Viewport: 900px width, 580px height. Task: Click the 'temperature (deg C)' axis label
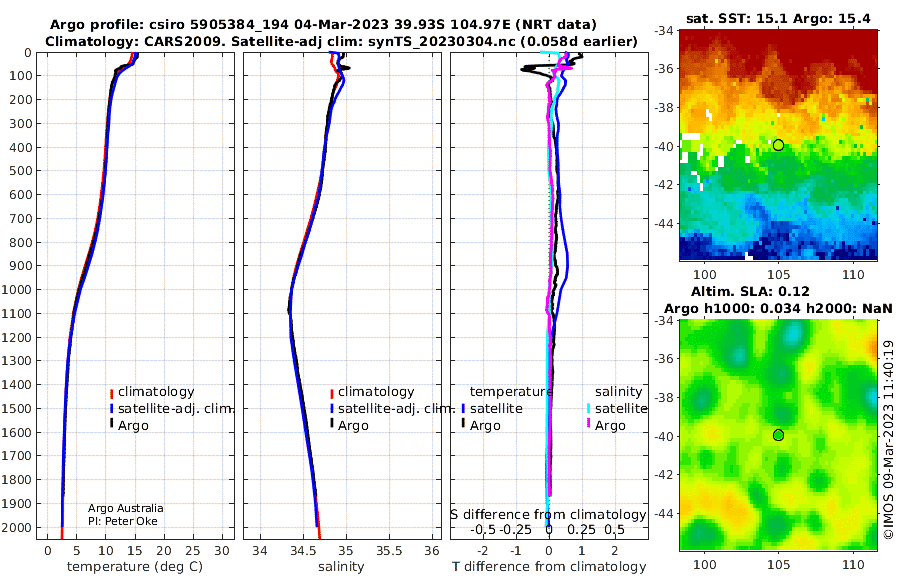point(135,566)
